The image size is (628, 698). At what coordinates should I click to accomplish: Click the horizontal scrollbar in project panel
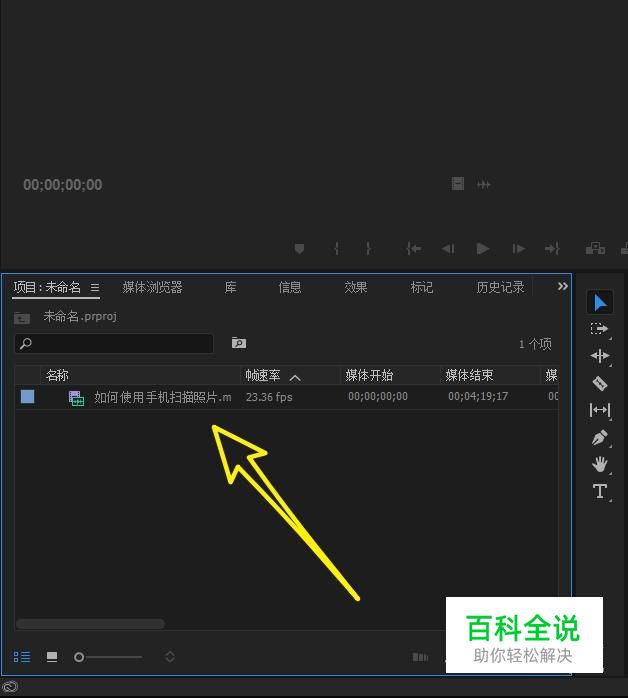point(90,624)
